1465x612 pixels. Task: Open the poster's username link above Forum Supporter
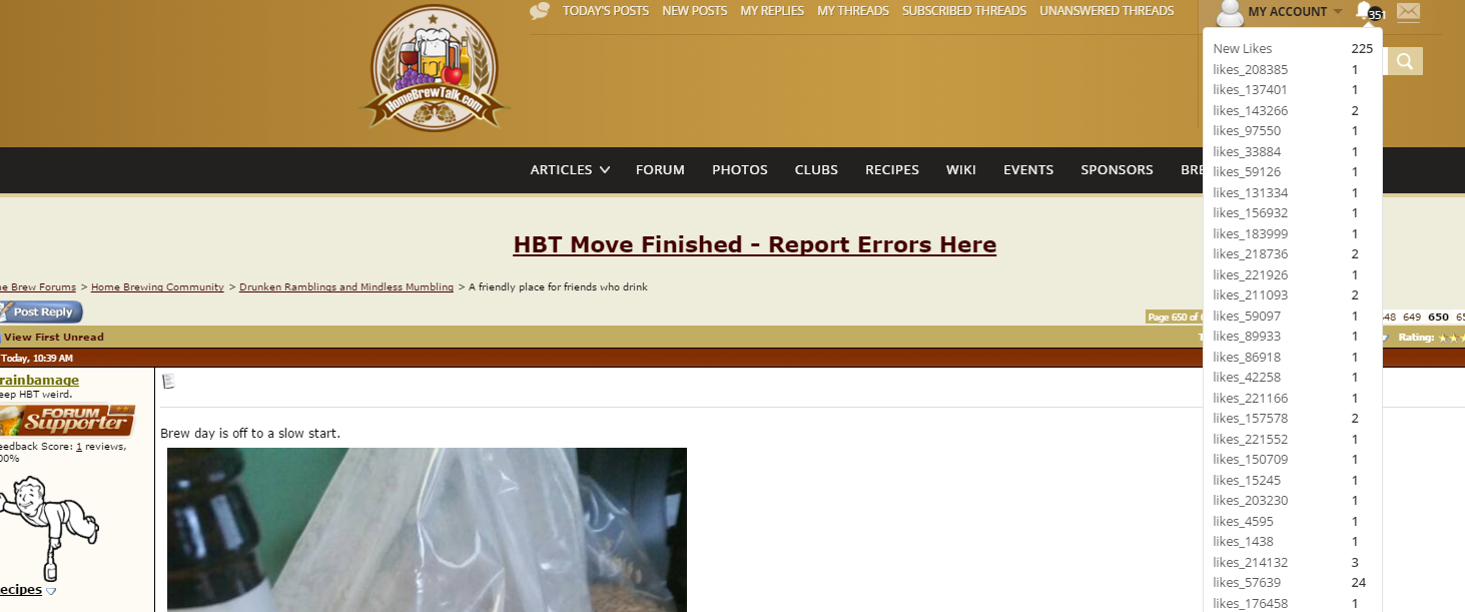pos(39,380)
